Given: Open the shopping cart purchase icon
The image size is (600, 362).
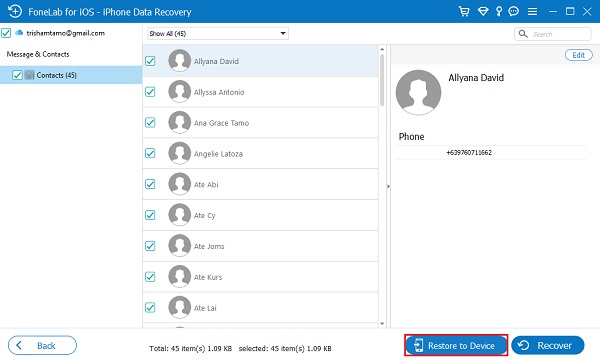Looking at the screenshot, I should (x=464, y=11).
